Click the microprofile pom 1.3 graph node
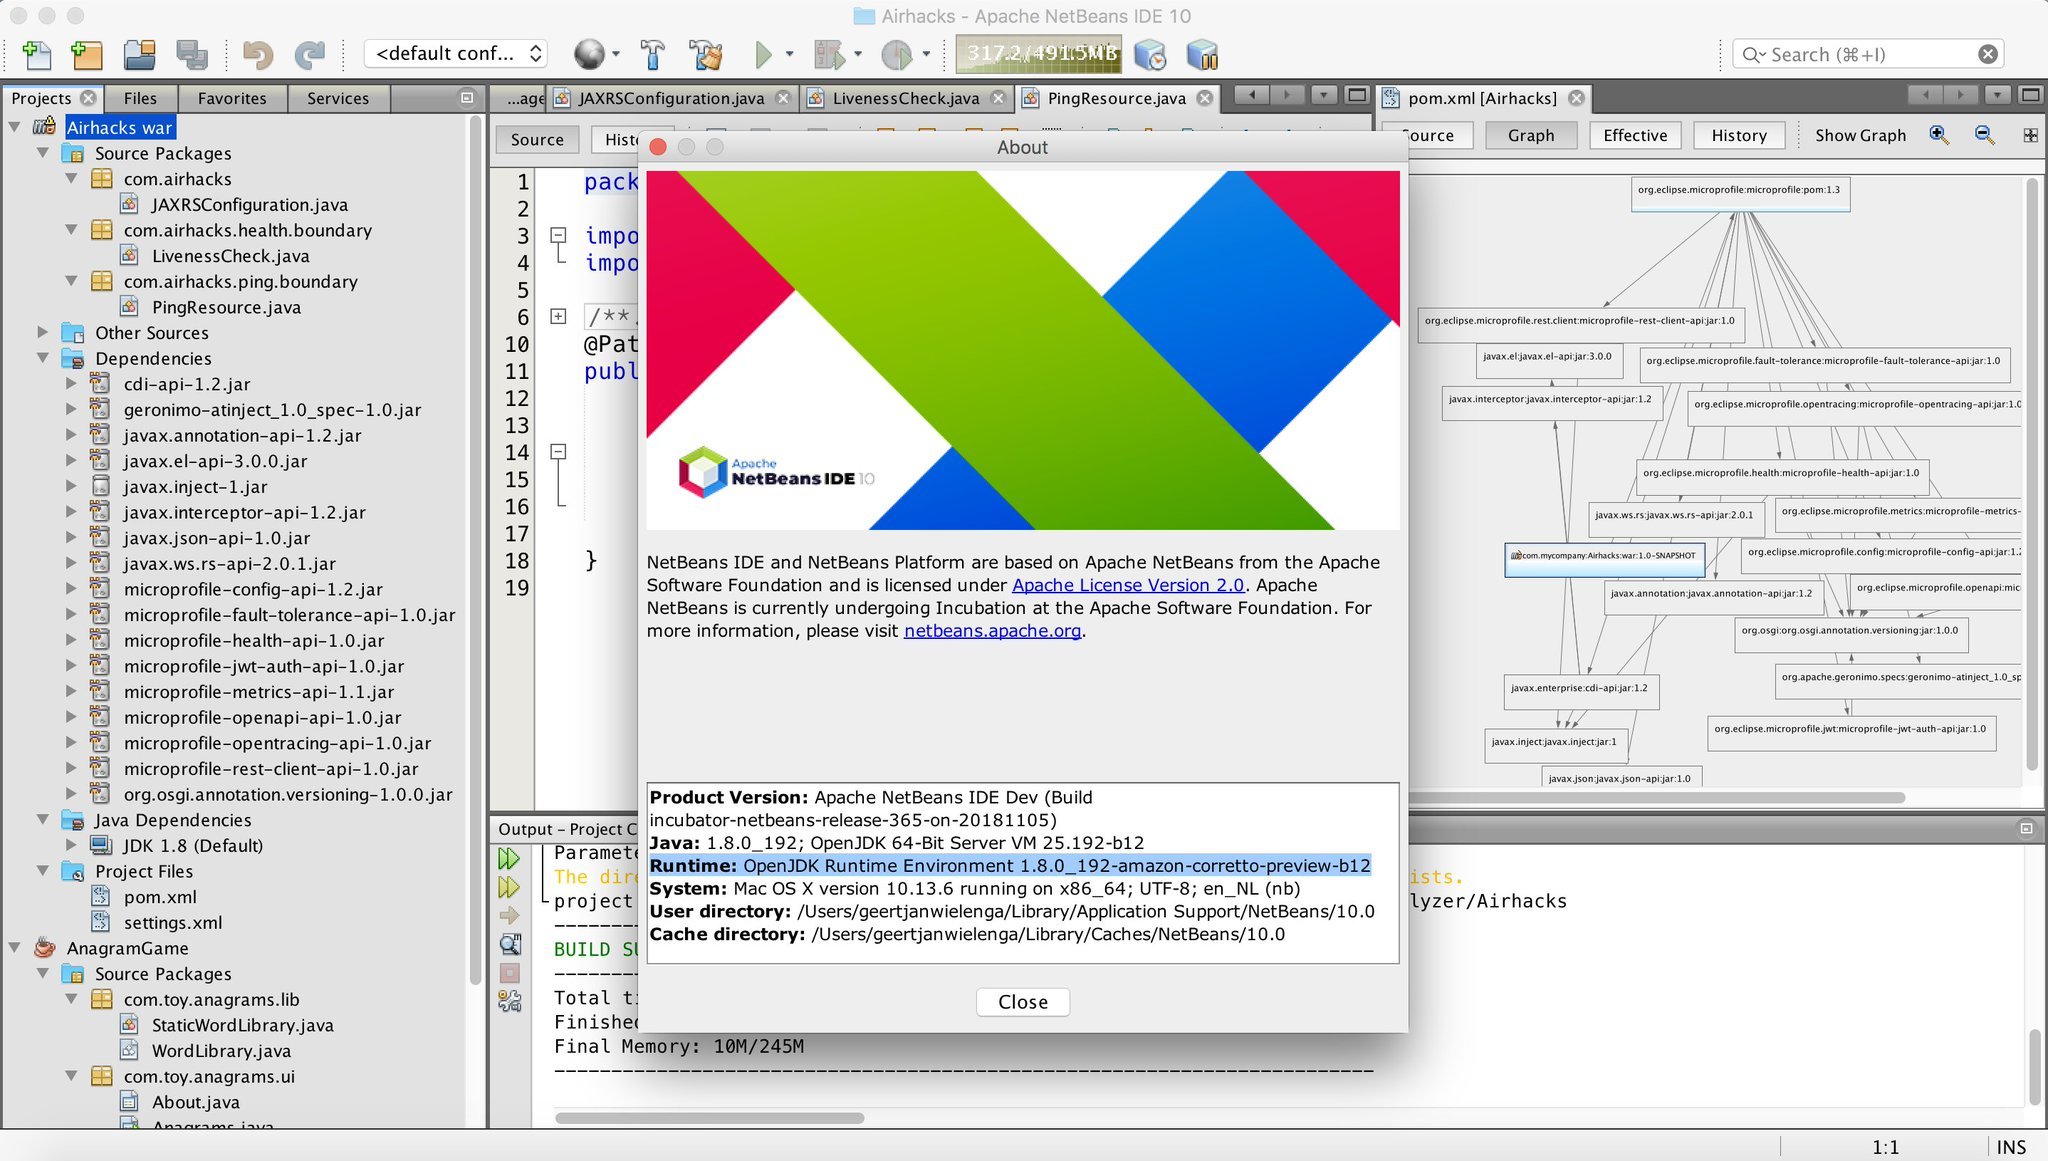The image size is (2048, 1161). tap(1740, 192)
